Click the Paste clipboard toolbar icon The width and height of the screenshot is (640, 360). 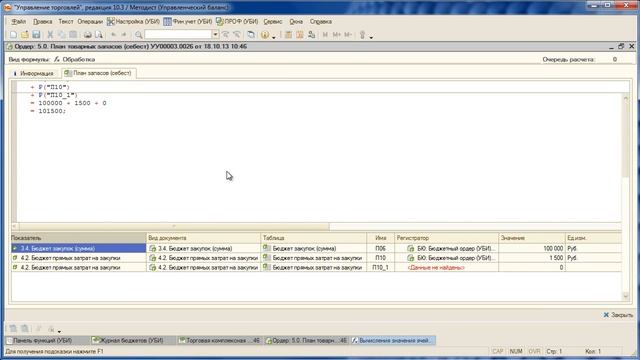73,35
